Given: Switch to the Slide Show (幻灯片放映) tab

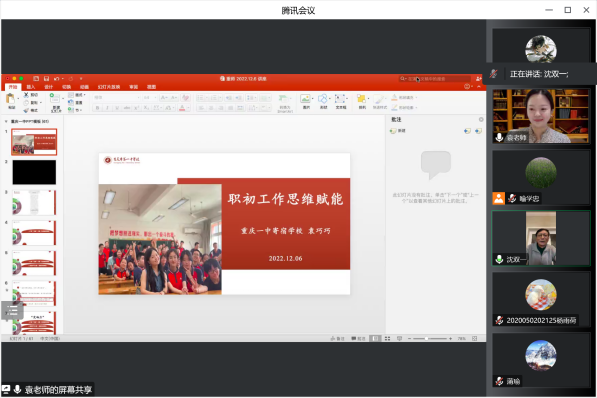Looking at the screenshot, I should 109,87.
